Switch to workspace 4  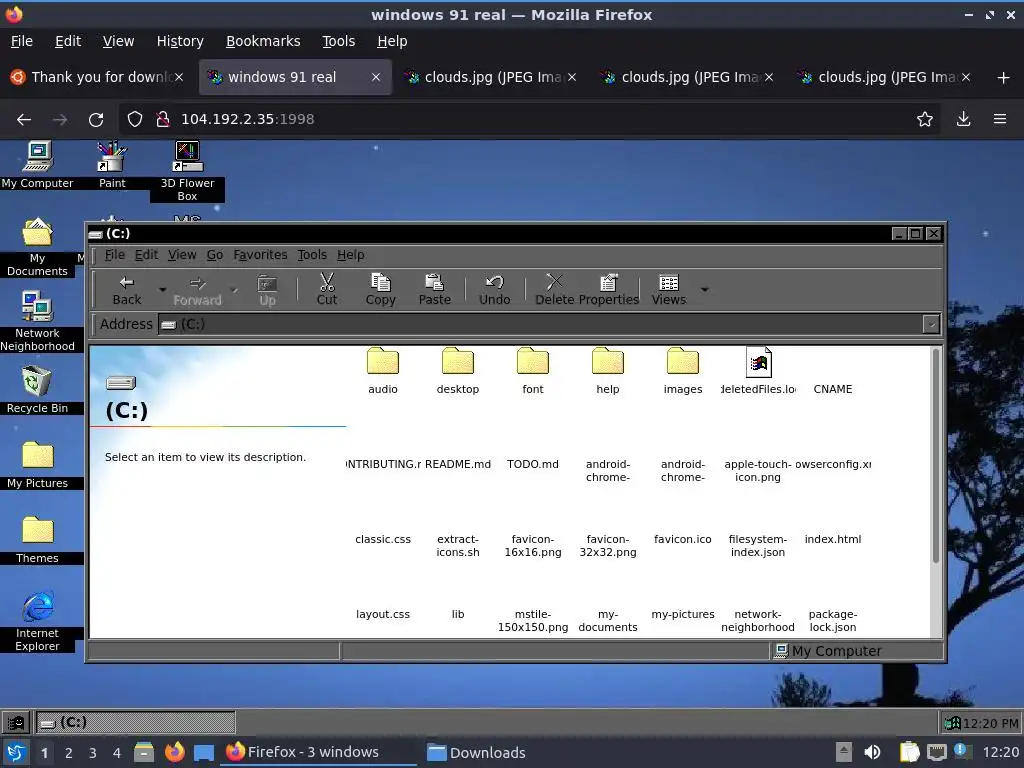(116, 753)
